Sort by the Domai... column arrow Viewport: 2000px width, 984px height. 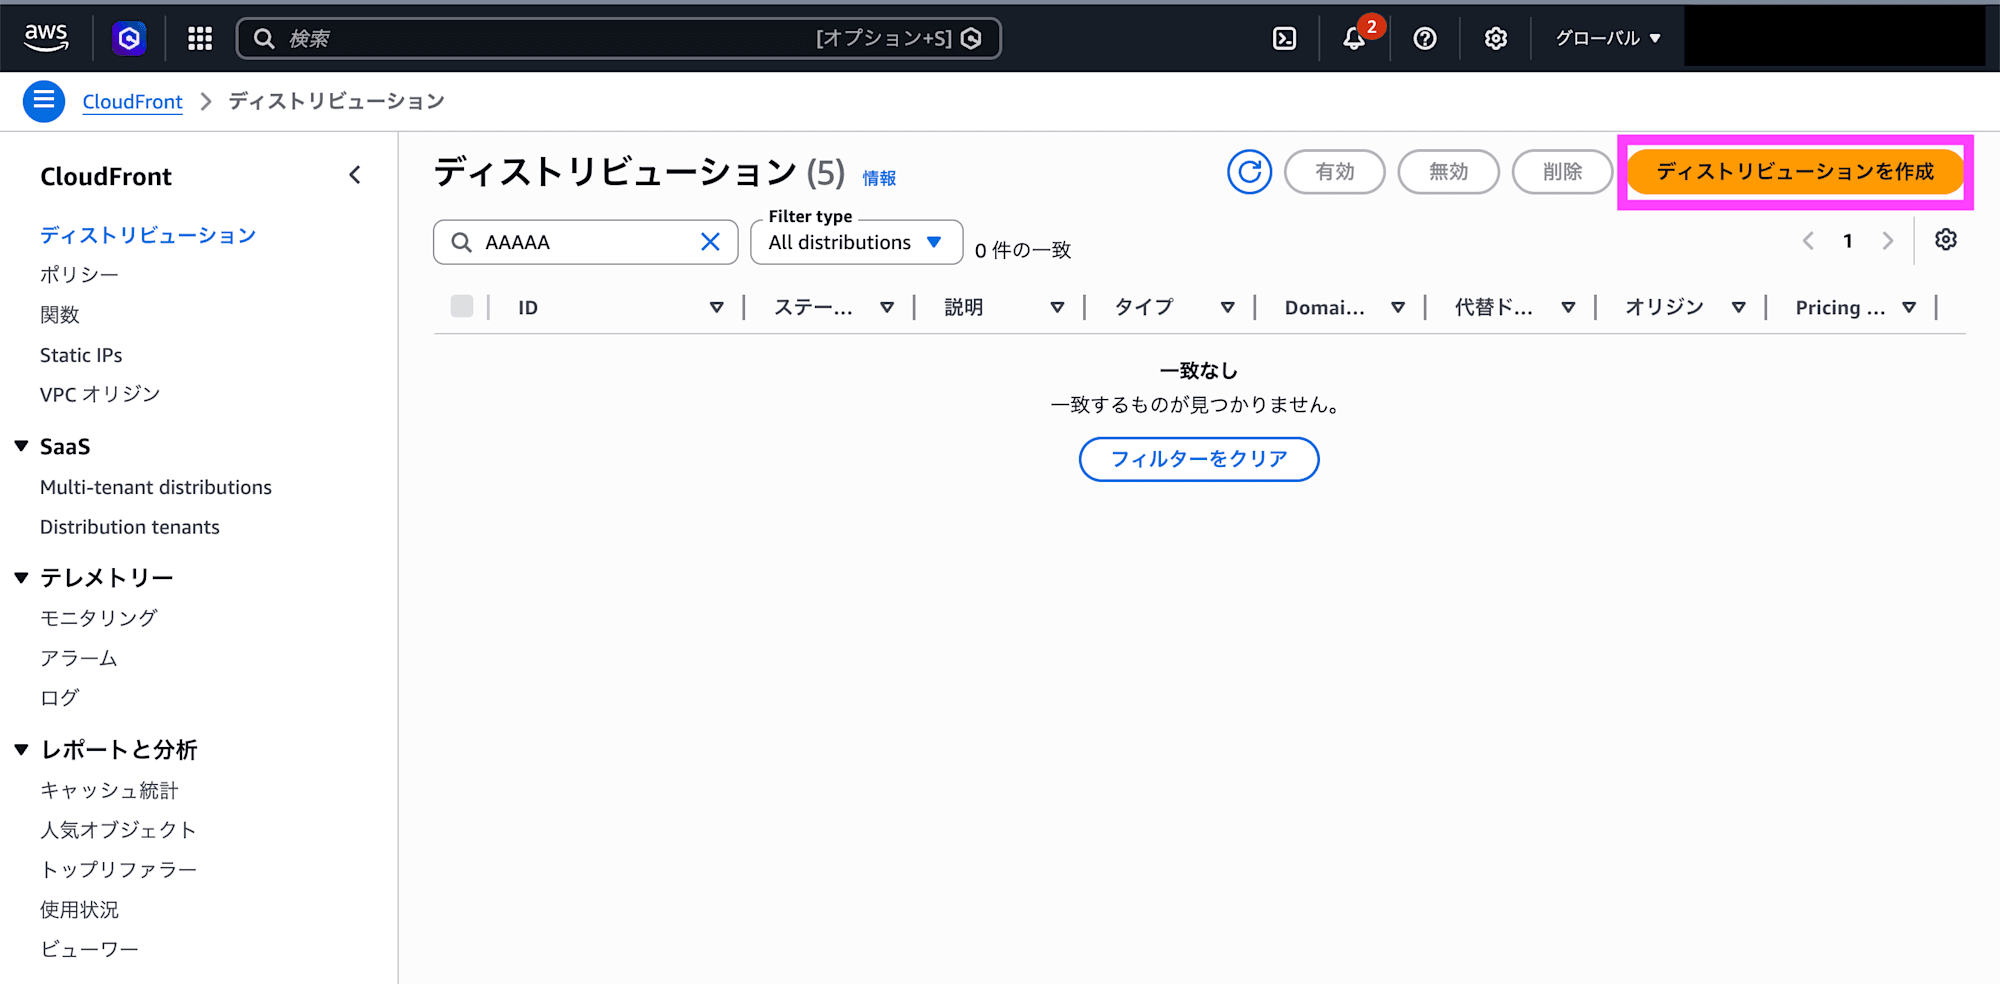tap(1398, 308)
